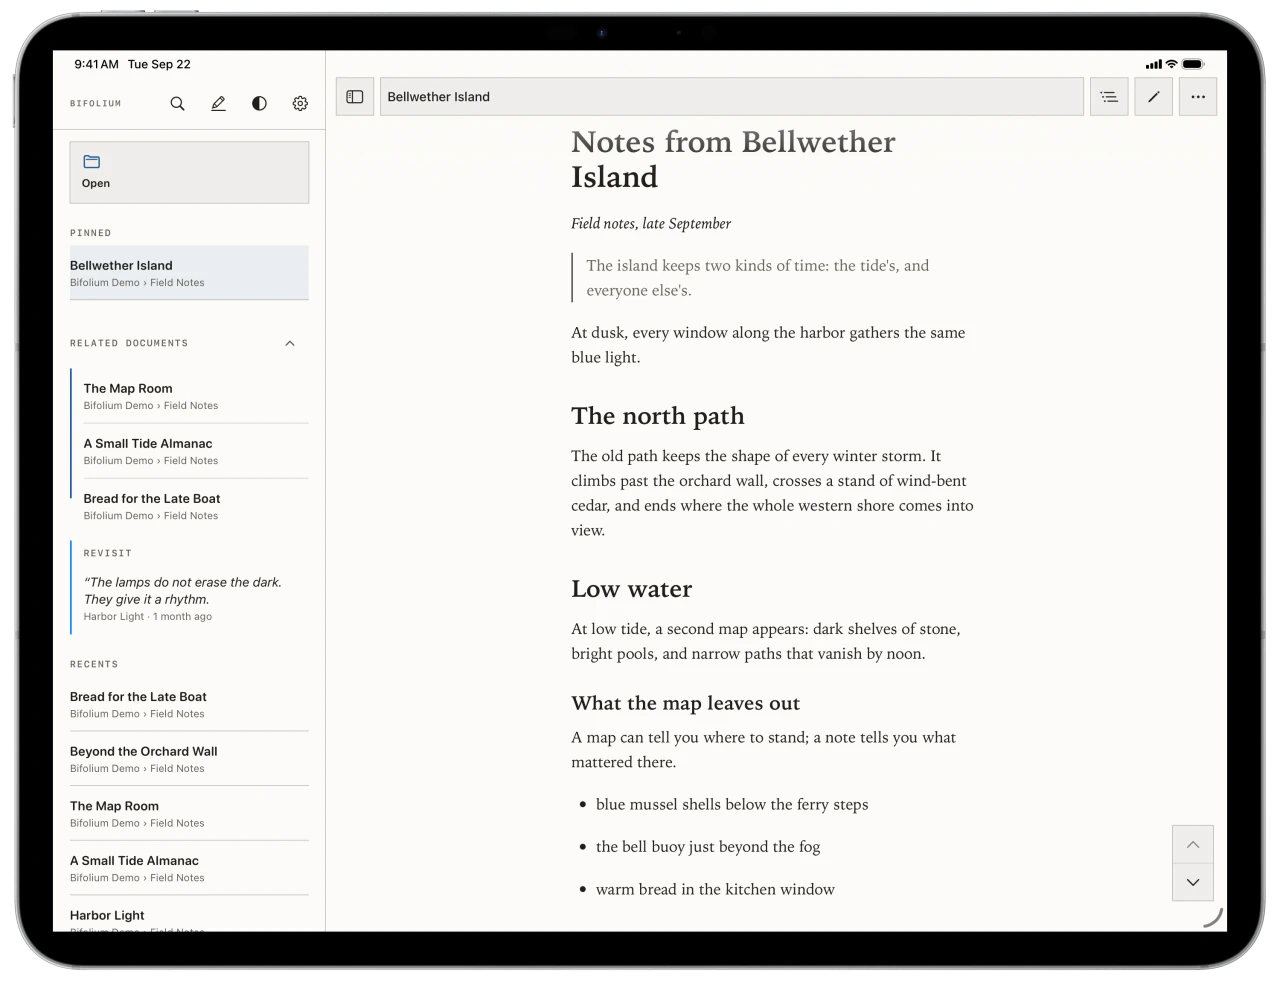1280x982 pixels.
Task: Click the bullet "the bell buoy just beyond the fog"
Action: coord(708,847)
